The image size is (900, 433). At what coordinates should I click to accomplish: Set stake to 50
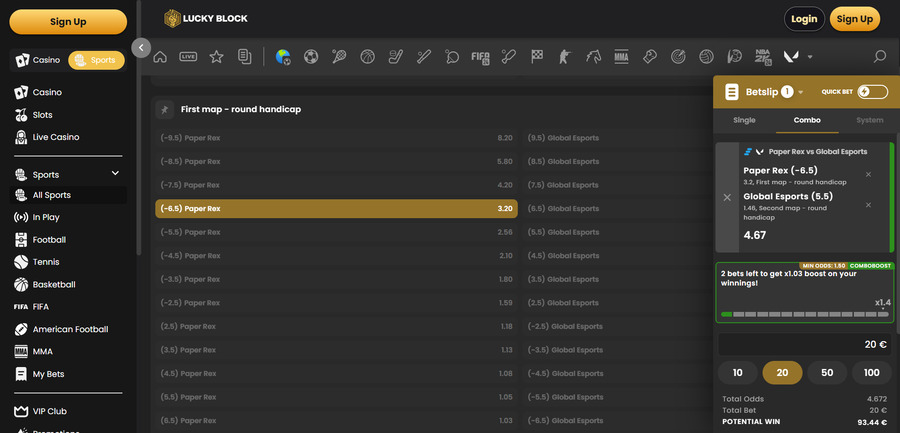827,373
